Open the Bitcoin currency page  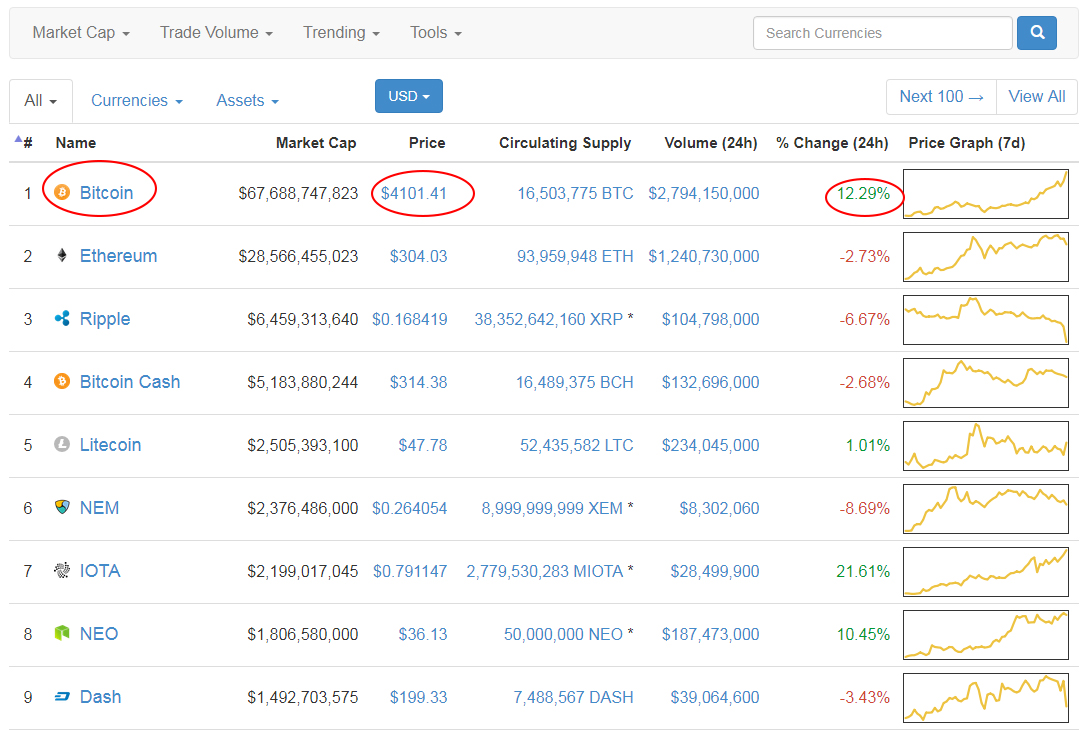coord(106,192)
